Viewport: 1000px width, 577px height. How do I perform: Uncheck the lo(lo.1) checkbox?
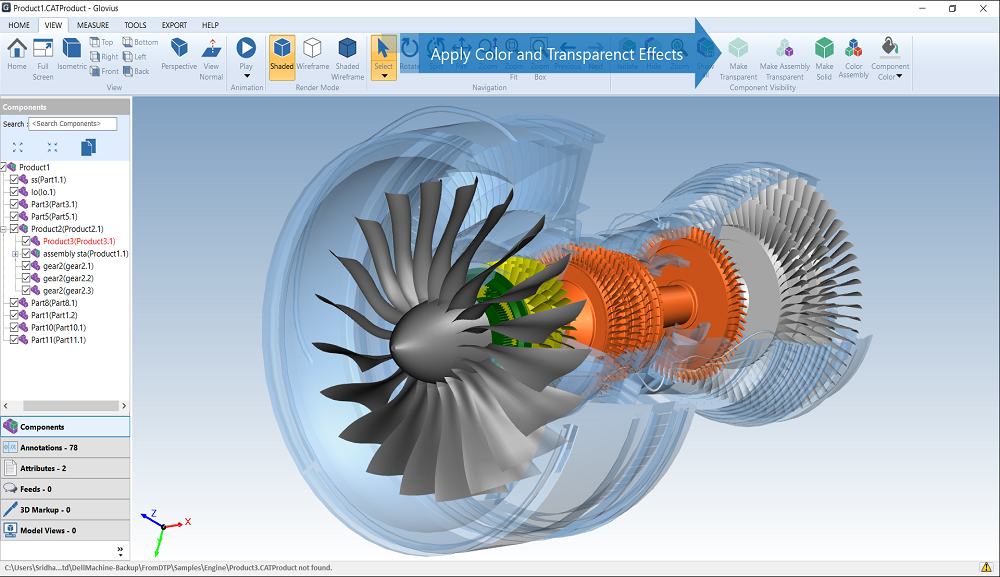(14, 192)
